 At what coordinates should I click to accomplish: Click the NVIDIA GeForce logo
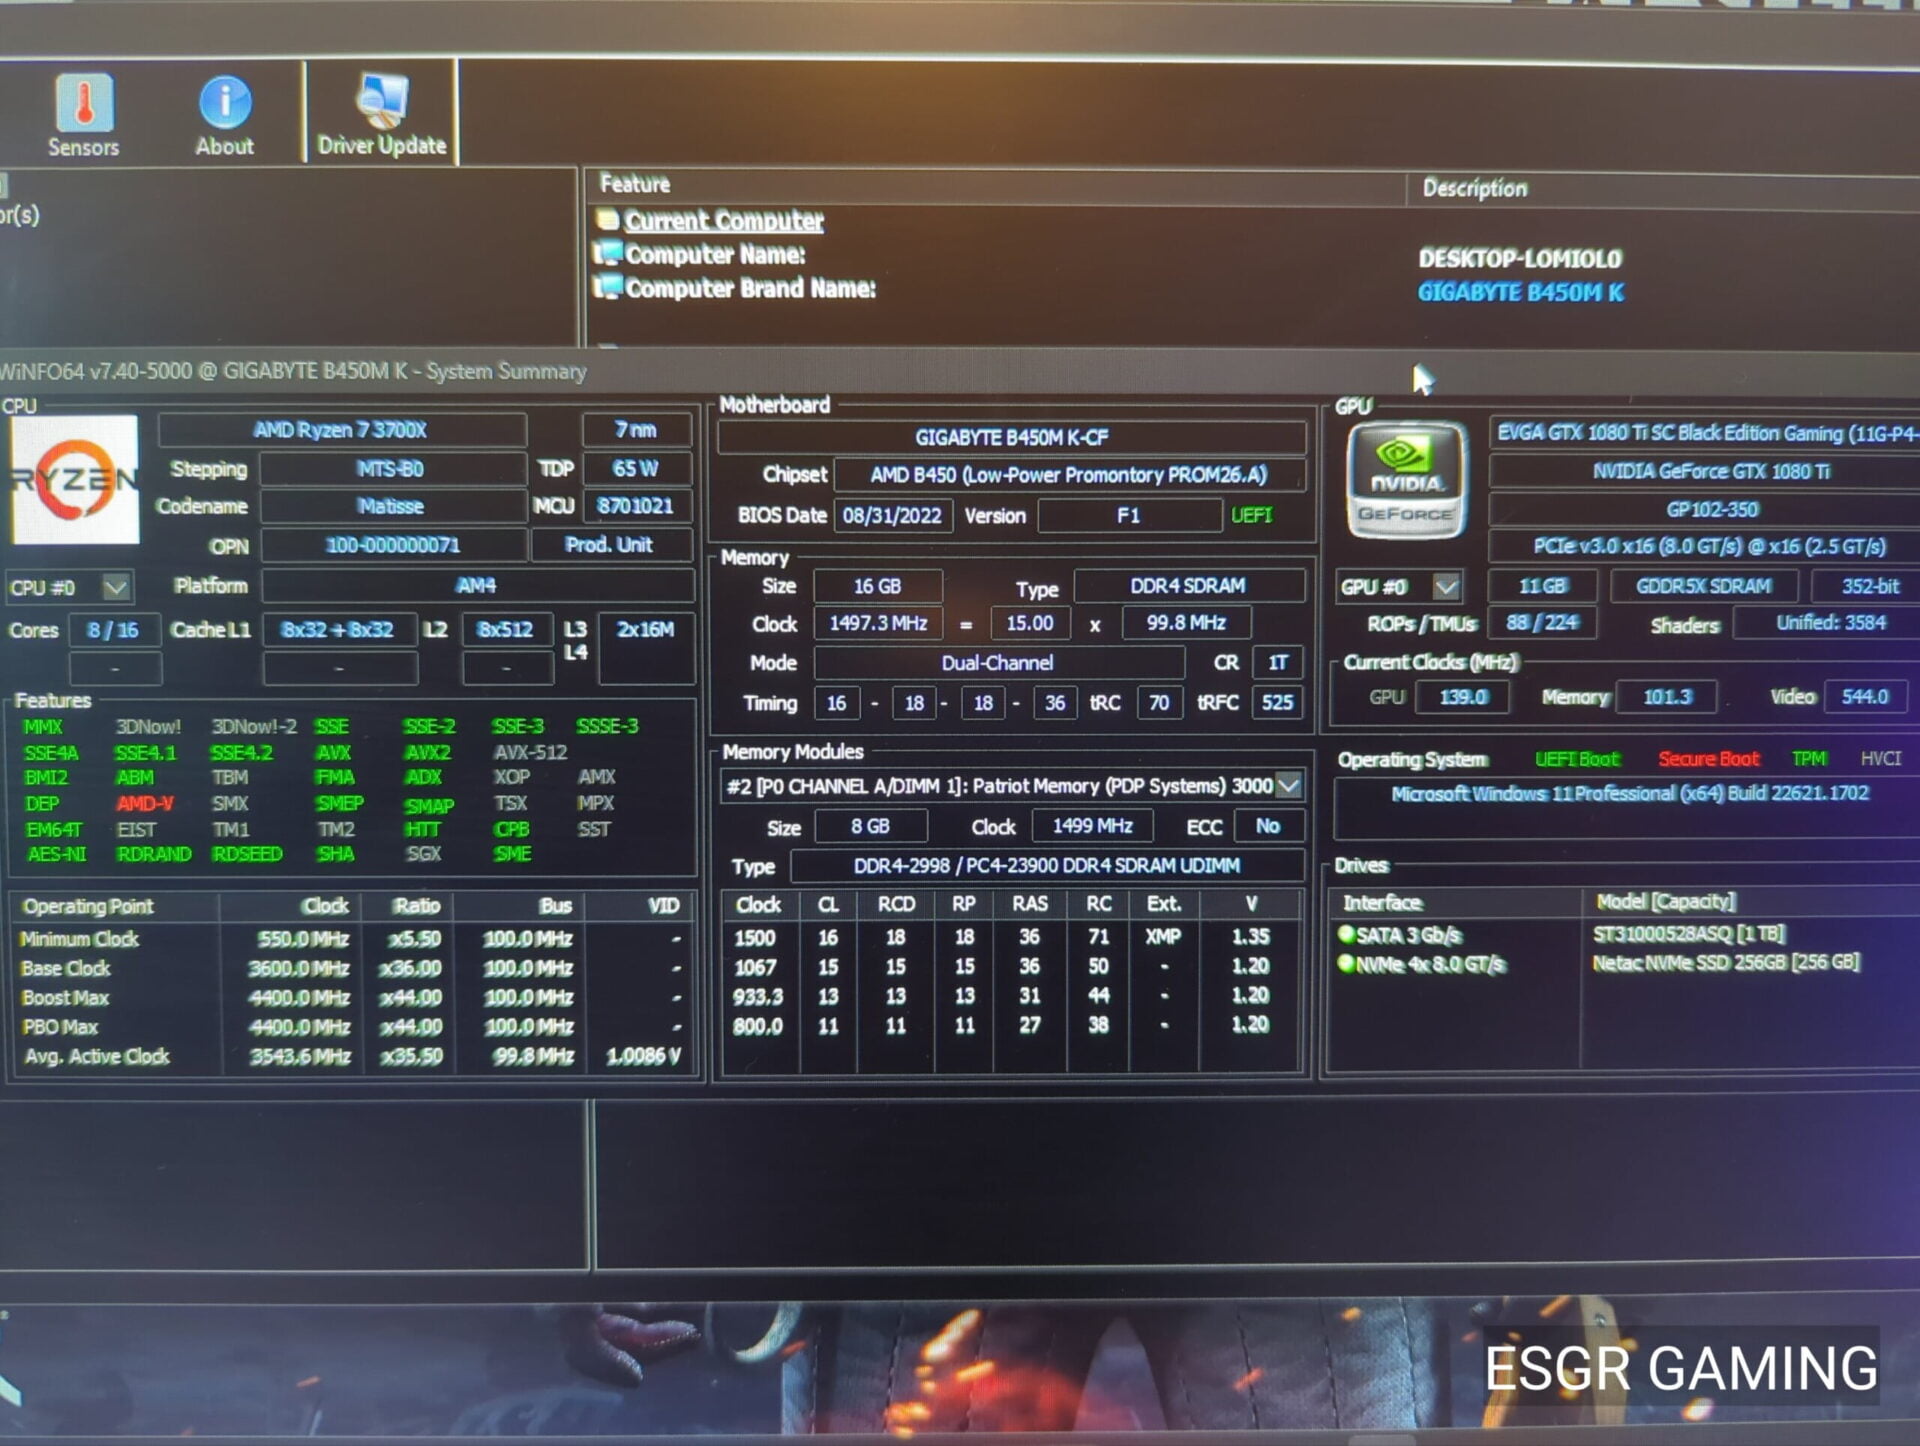(1405, 481)
